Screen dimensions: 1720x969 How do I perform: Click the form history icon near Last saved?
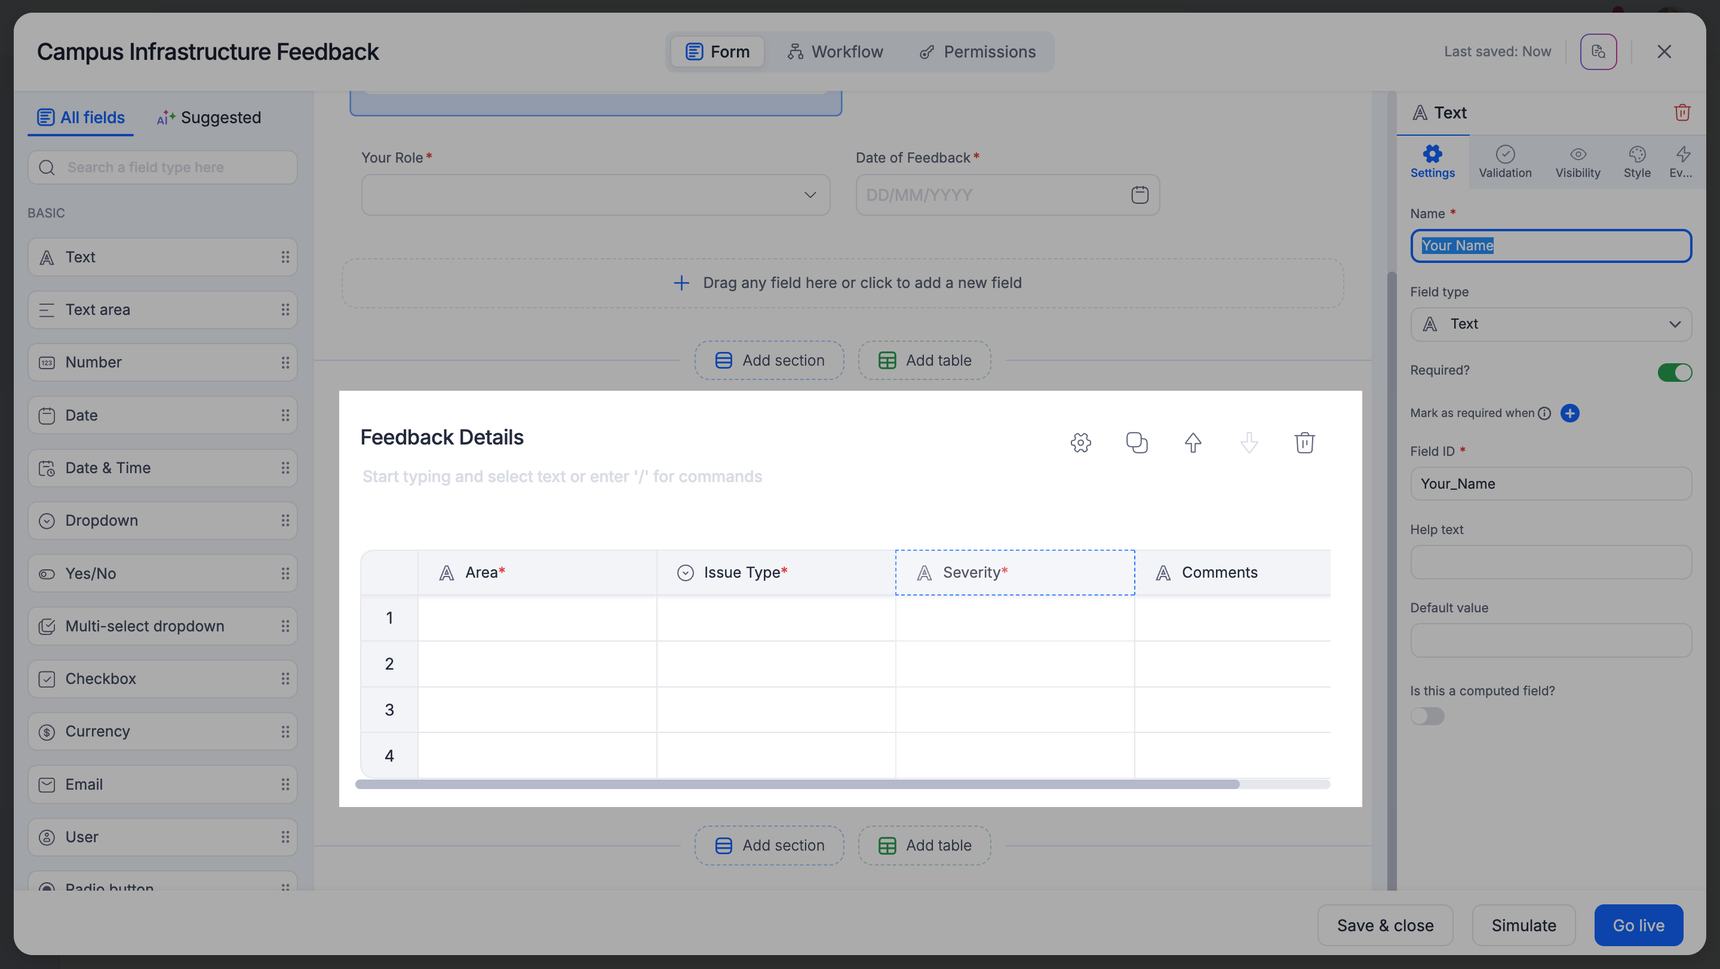click(1598, 52)
